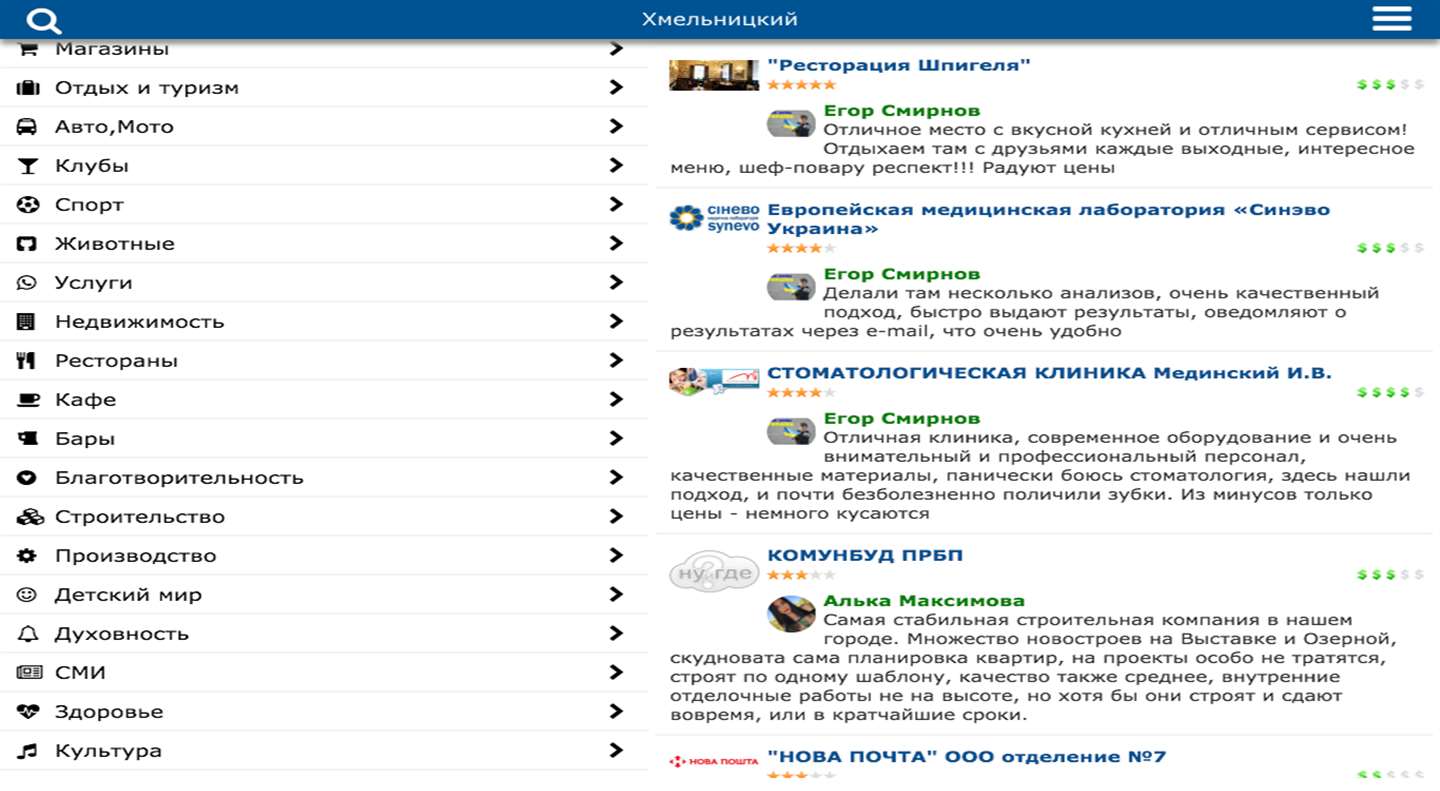Click the dollar price level of СТОМАТОЛОГИЧЕСКАЯ КЛИНИКА
Image resolution: width=1440 pixels, height=791 pixels.
pos(1390,393)
